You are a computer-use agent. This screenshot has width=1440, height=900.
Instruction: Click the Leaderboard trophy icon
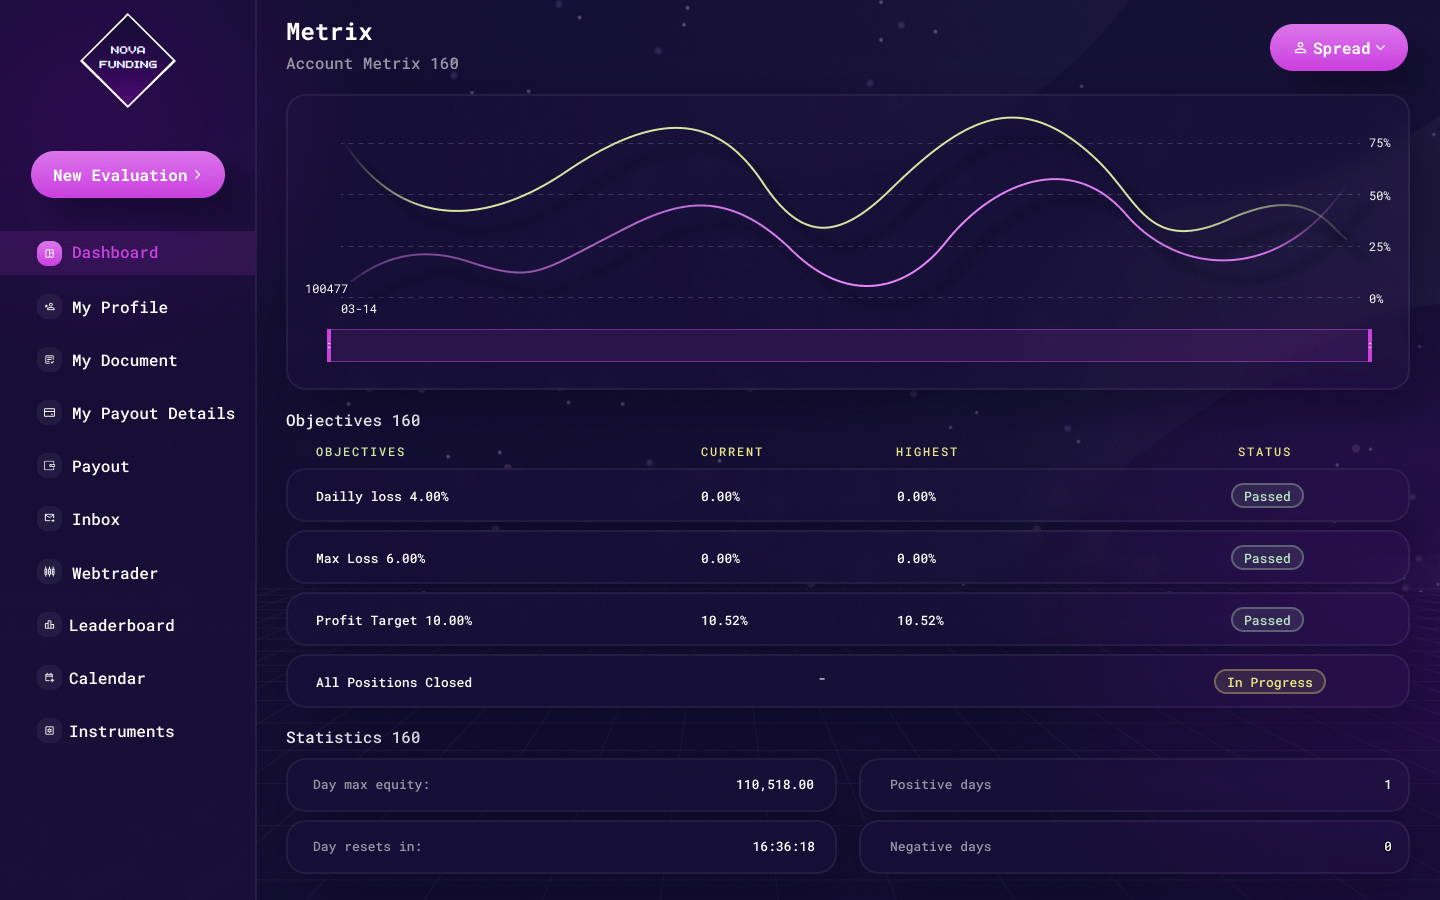[x=50, y=625]
